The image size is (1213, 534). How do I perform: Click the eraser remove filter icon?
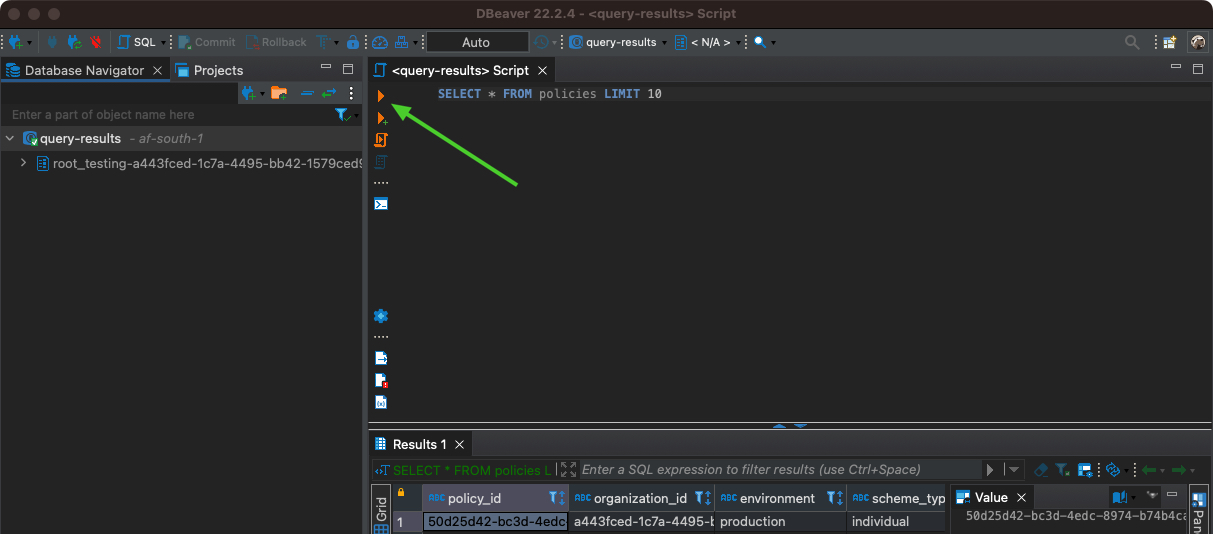pyautogui.click(x=1041, y=469)
